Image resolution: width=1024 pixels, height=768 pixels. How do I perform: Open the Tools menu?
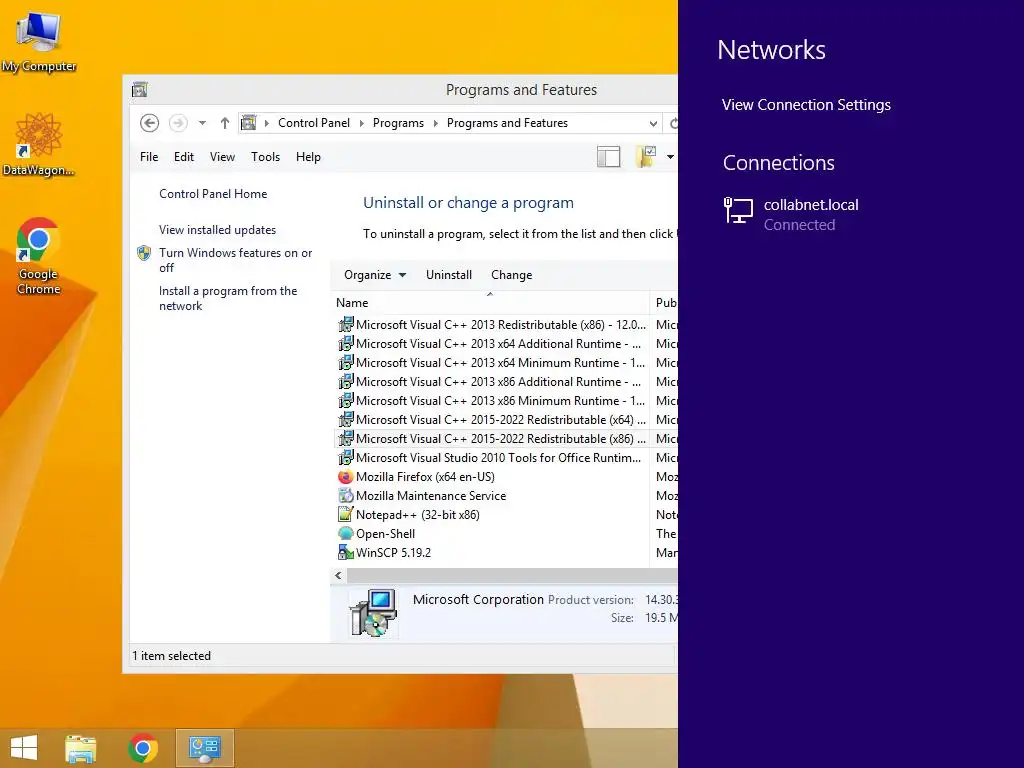(x=265, y=157)
